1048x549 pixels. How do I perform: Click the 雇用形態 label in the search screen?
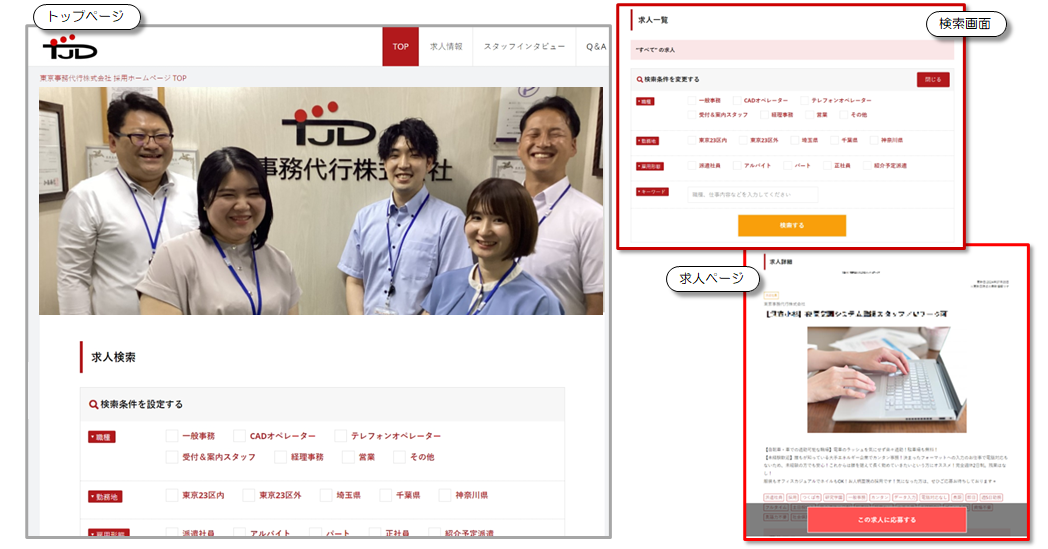point(650,167)
